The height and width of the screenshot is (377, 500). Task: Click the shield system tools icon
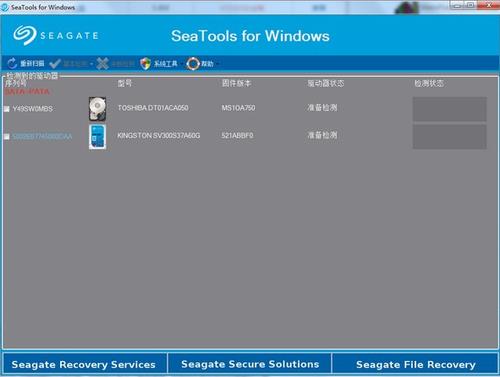coord(145,63)
